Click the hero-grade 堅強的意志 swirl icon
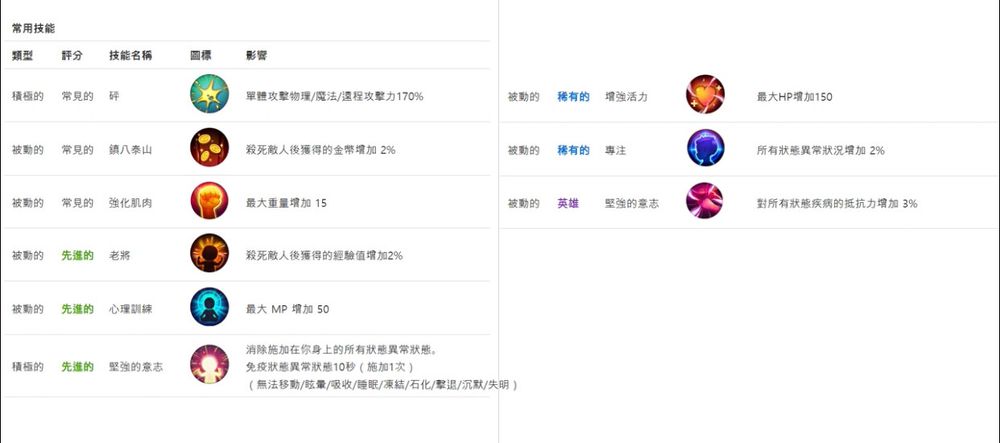Viewport: 1000px width, 443px height. [704, 201]
